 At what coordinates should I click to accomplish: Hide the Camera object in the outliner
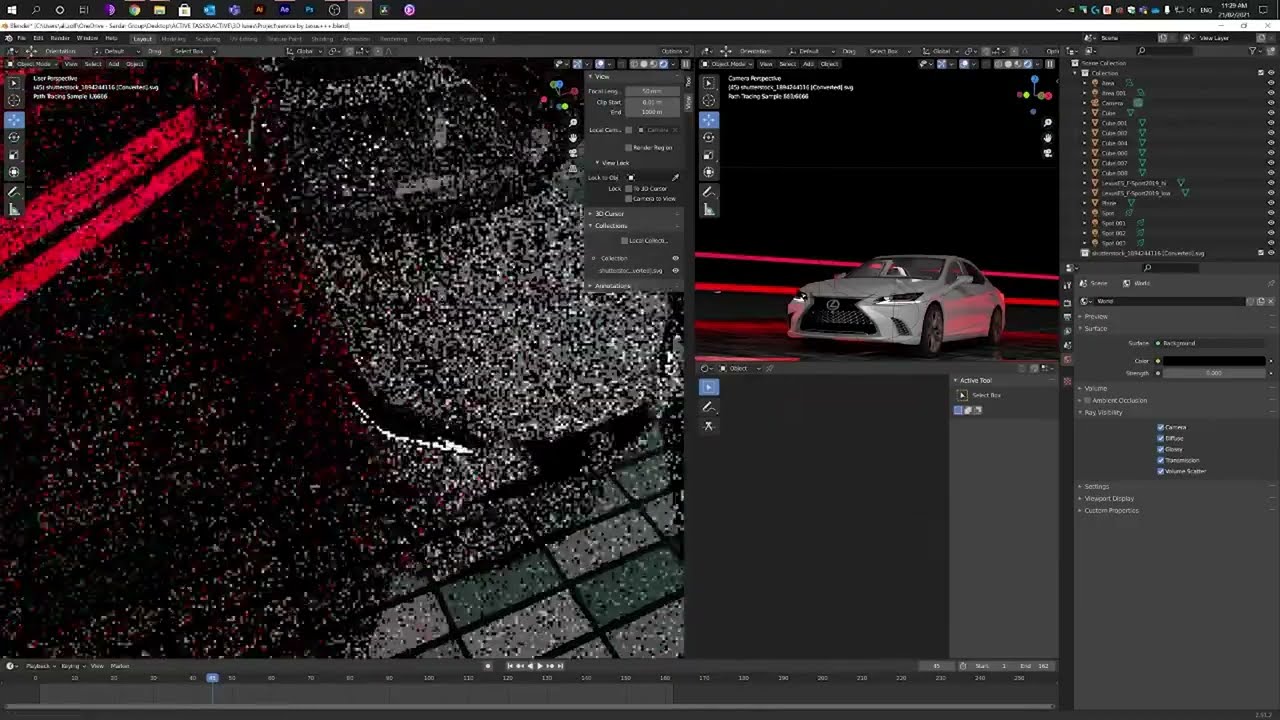tap(1271, 103)
